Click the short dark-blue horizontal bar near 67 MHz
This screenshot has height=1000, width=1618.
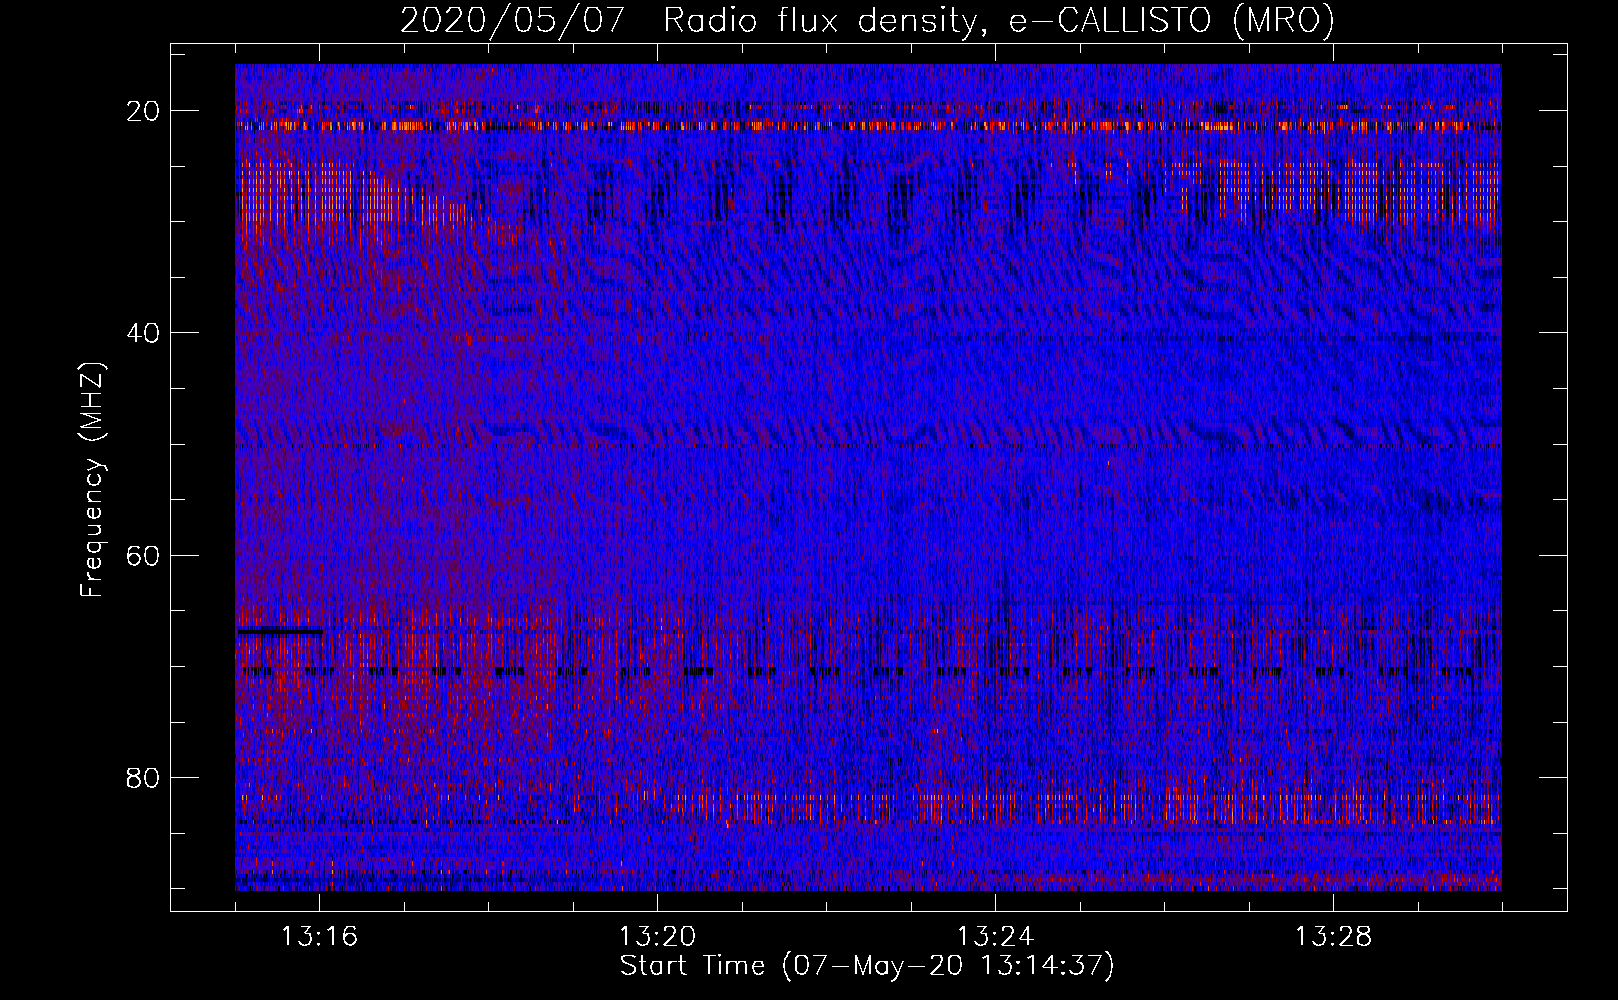280,631
